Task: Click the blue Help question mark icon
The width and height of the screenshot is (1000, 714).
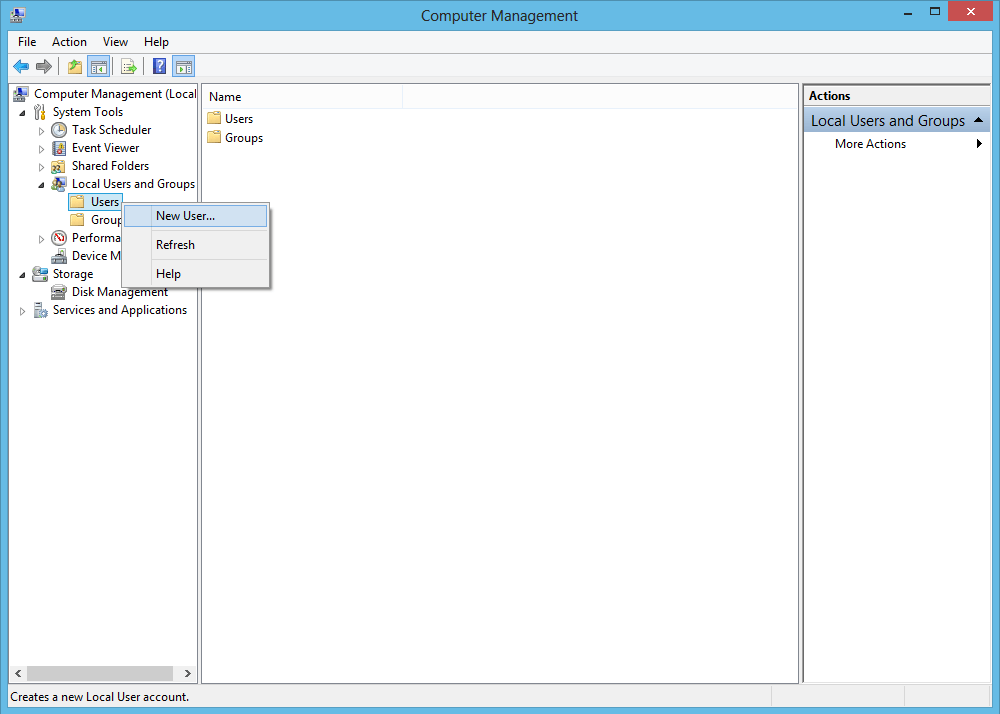Action: click(159, 67)
